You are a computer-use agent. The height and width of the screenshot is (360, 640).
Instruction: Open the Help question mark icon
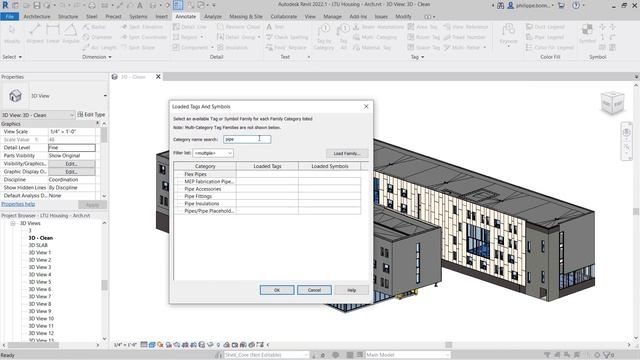pos(576,5)
